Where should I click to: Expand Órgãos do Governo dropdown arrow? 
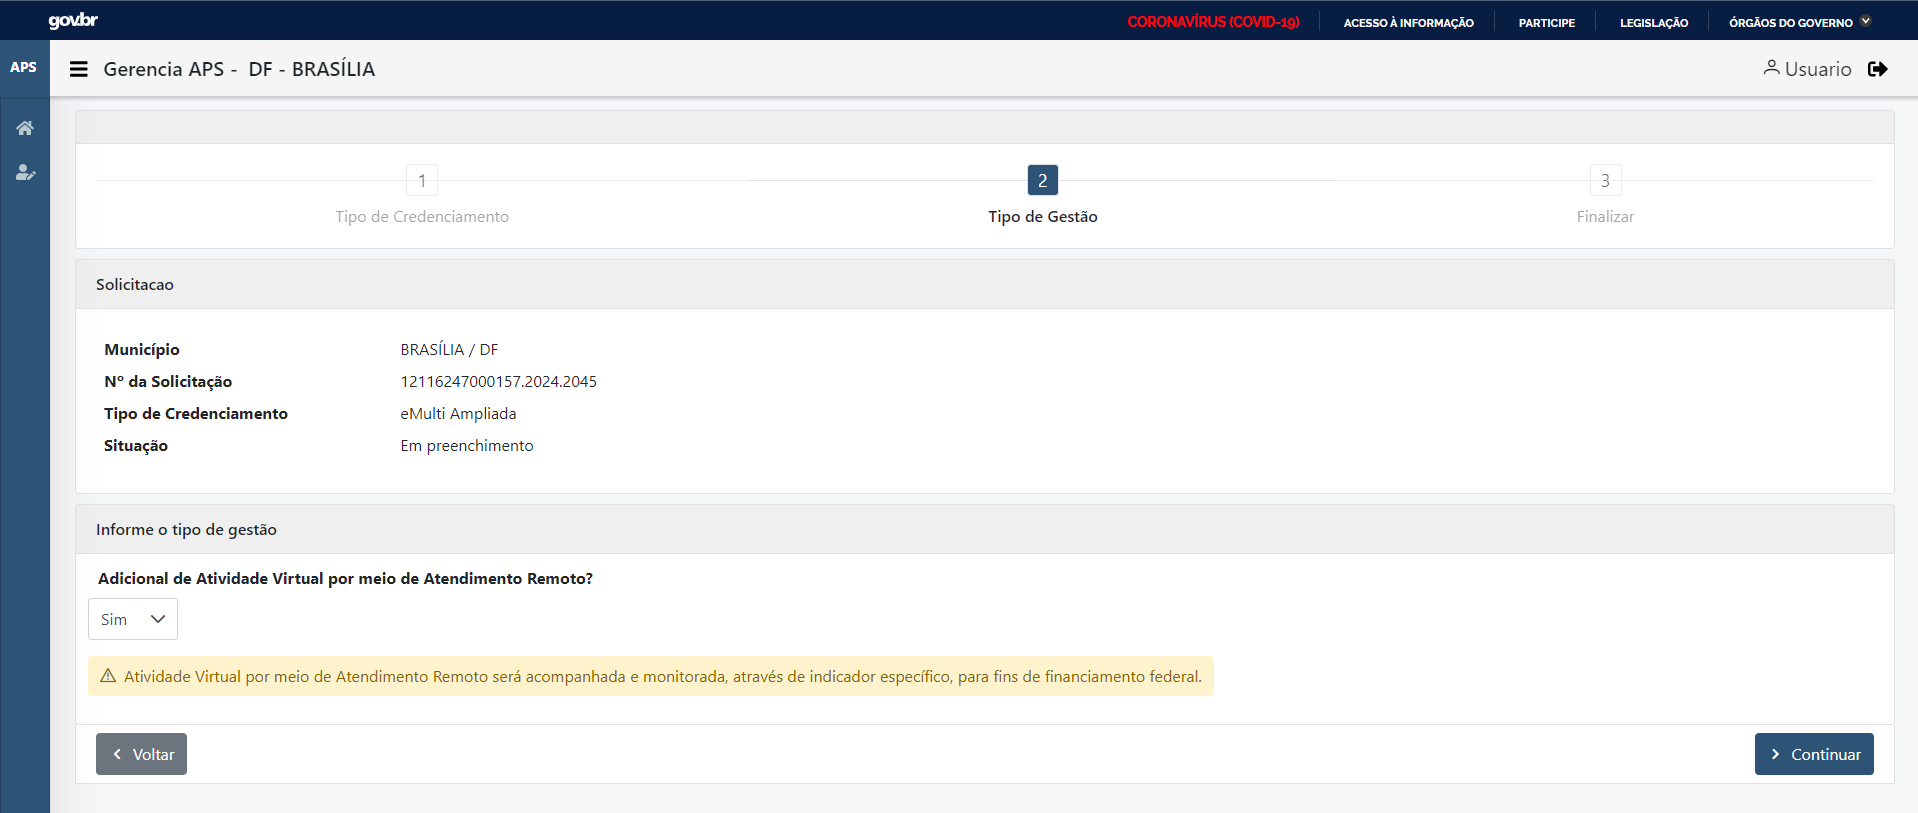tap(1866, 21)
